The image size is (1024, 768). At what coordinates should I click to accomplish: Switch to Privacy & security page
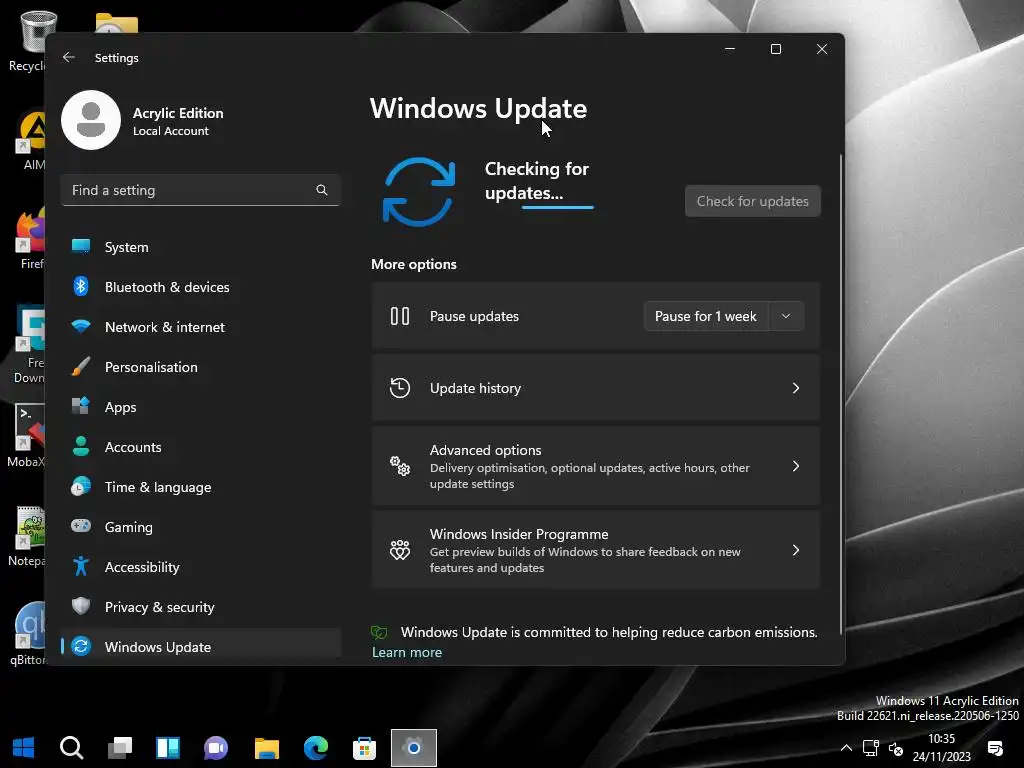(200, 607)
